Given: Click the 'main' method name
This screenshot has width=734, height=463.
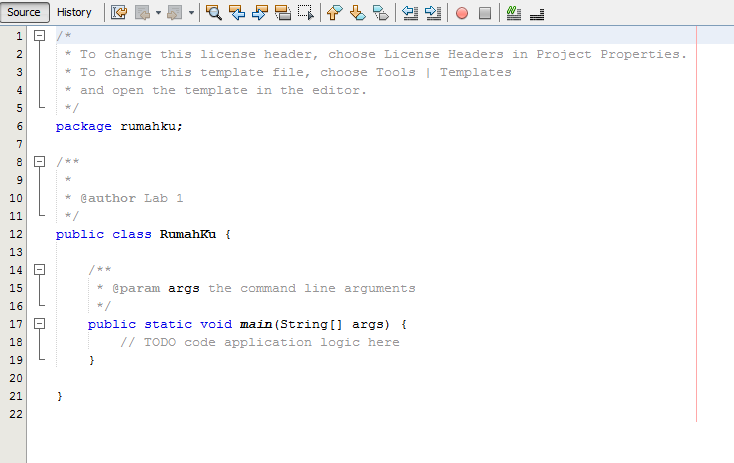Looking at the screenshot, I should (256, 324).
